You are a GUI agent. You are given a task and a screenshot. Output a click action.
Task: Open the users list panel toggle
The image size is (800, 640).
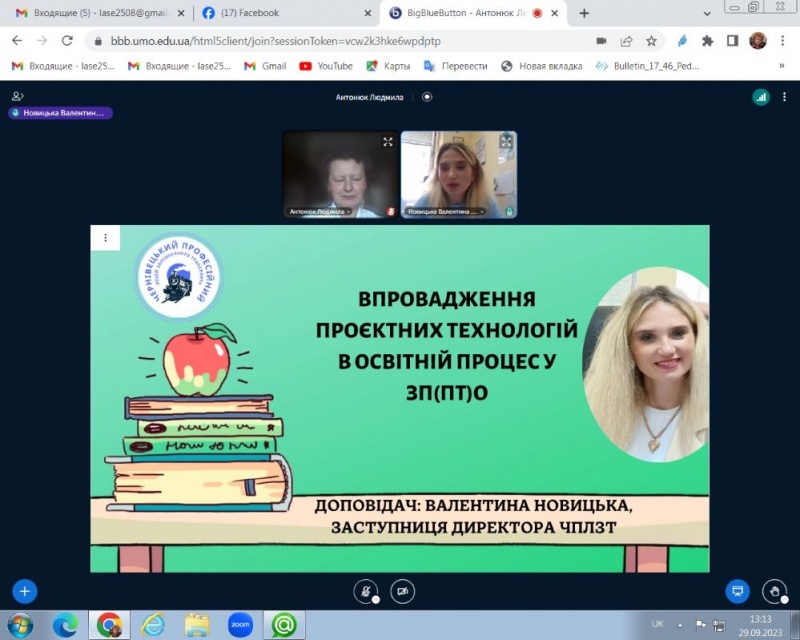tap(18, 96)
